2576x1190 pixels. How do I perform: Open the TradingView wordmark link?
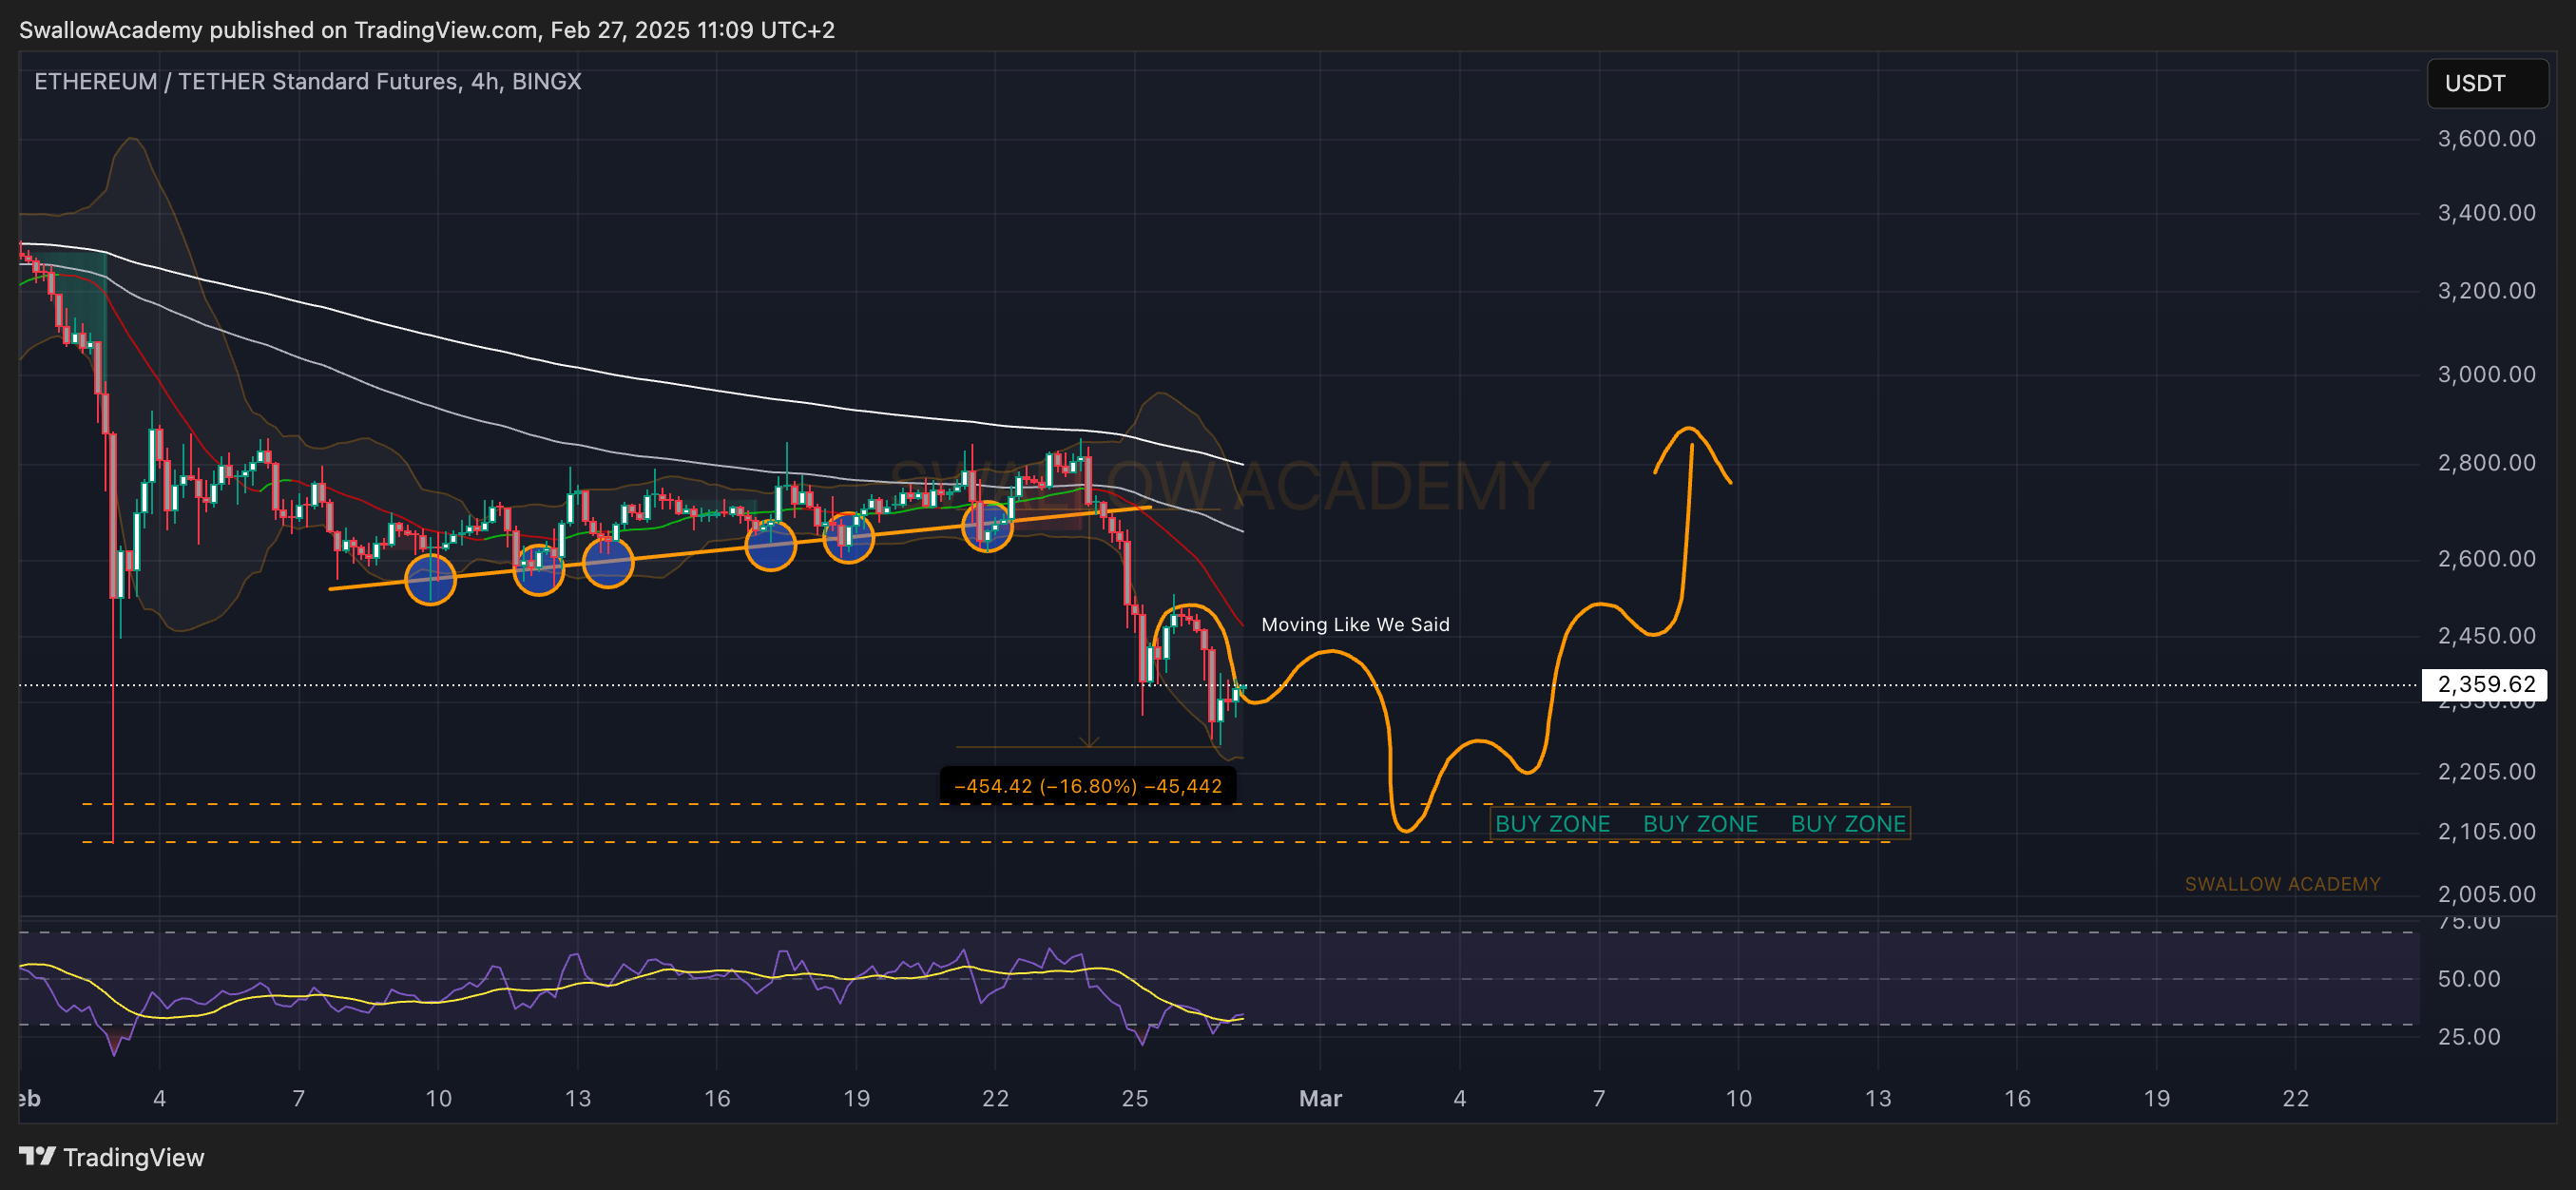[x=133, y=1157]
